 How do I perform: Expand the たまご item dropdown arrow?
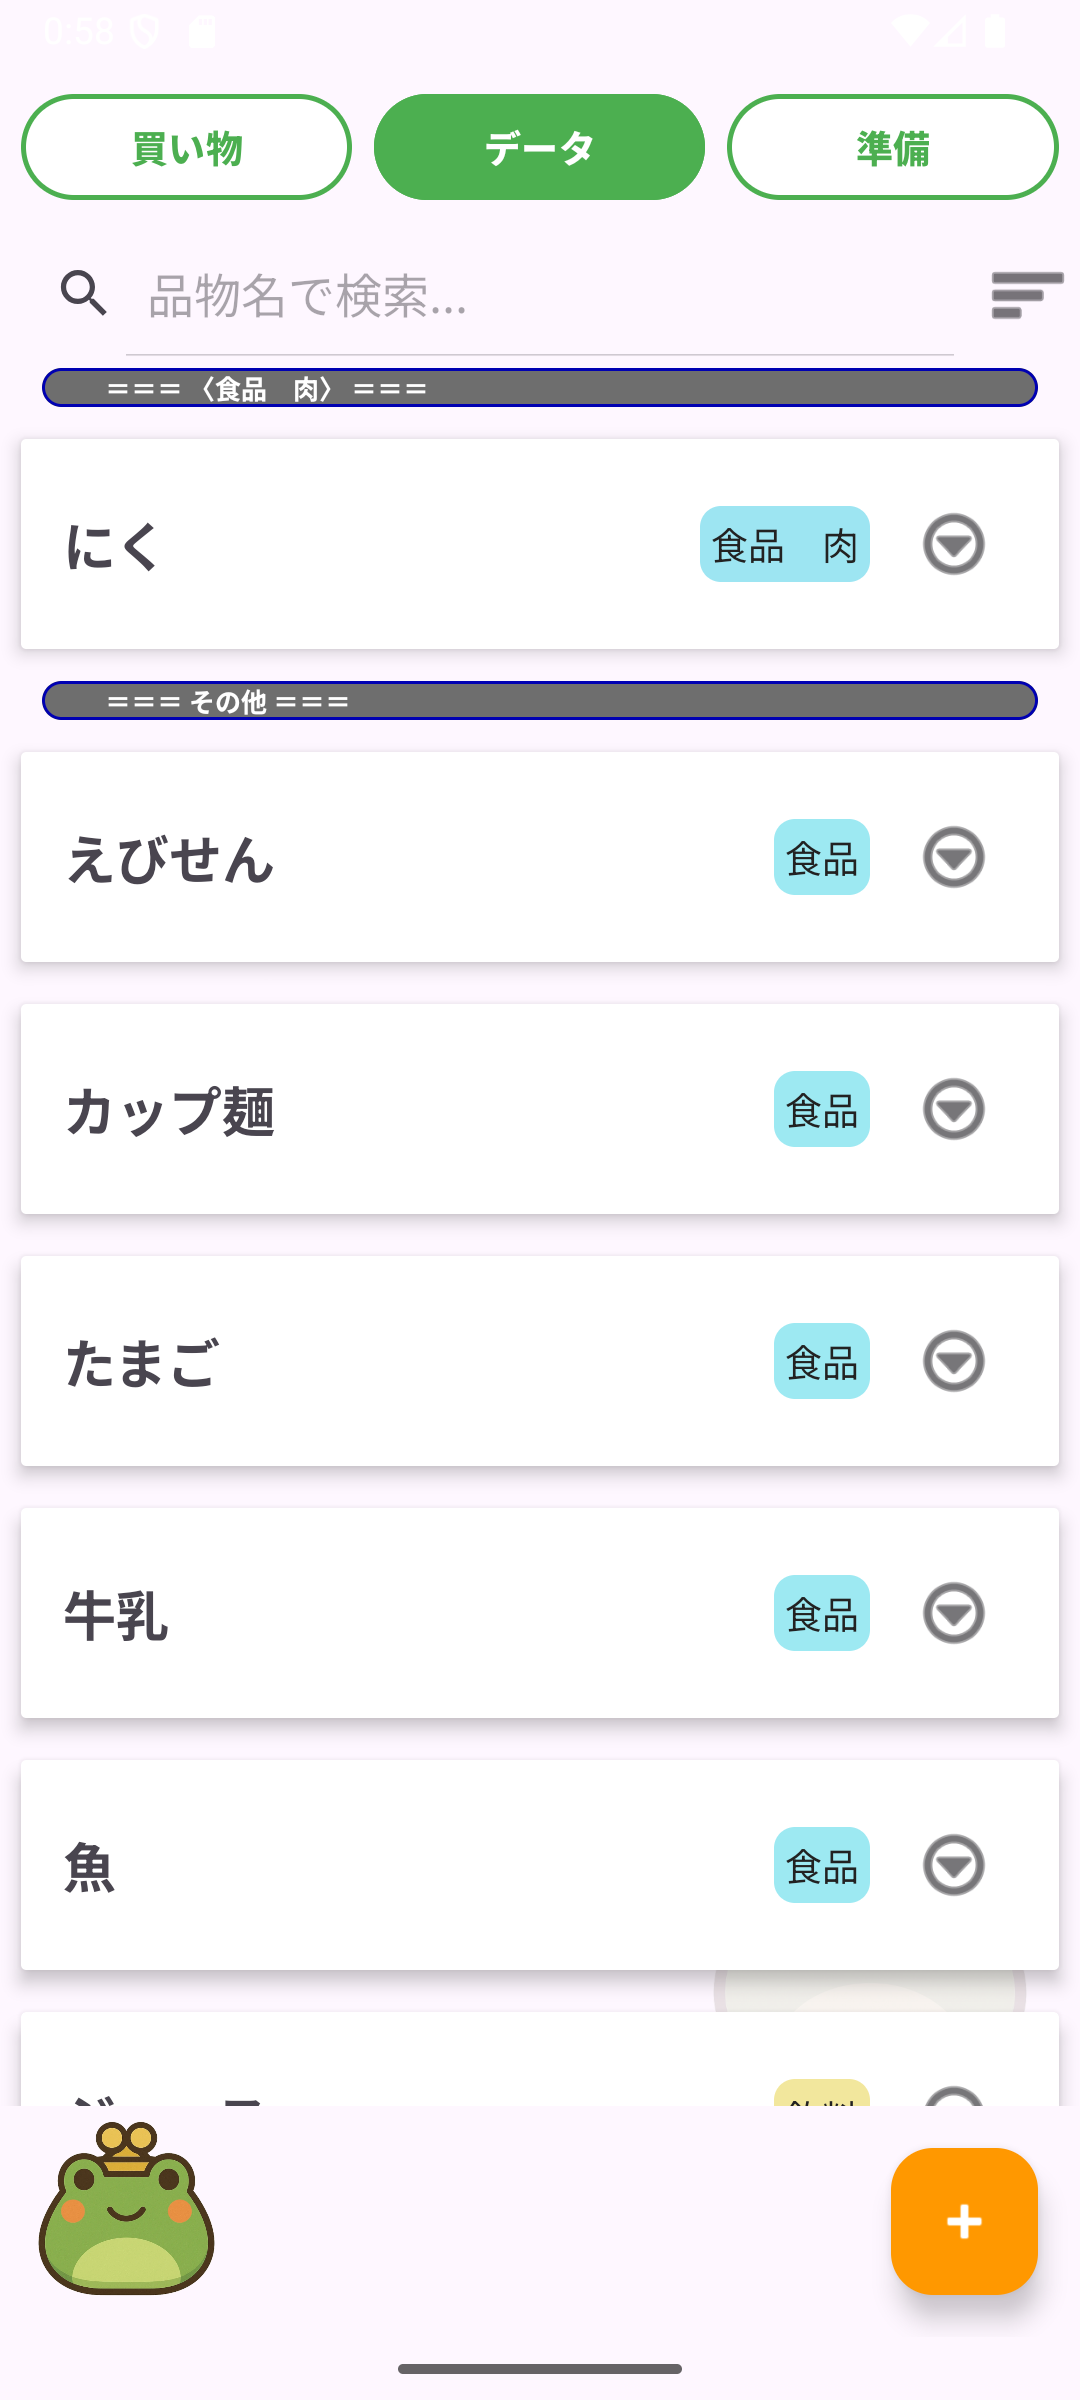(x=953, y=1362)
